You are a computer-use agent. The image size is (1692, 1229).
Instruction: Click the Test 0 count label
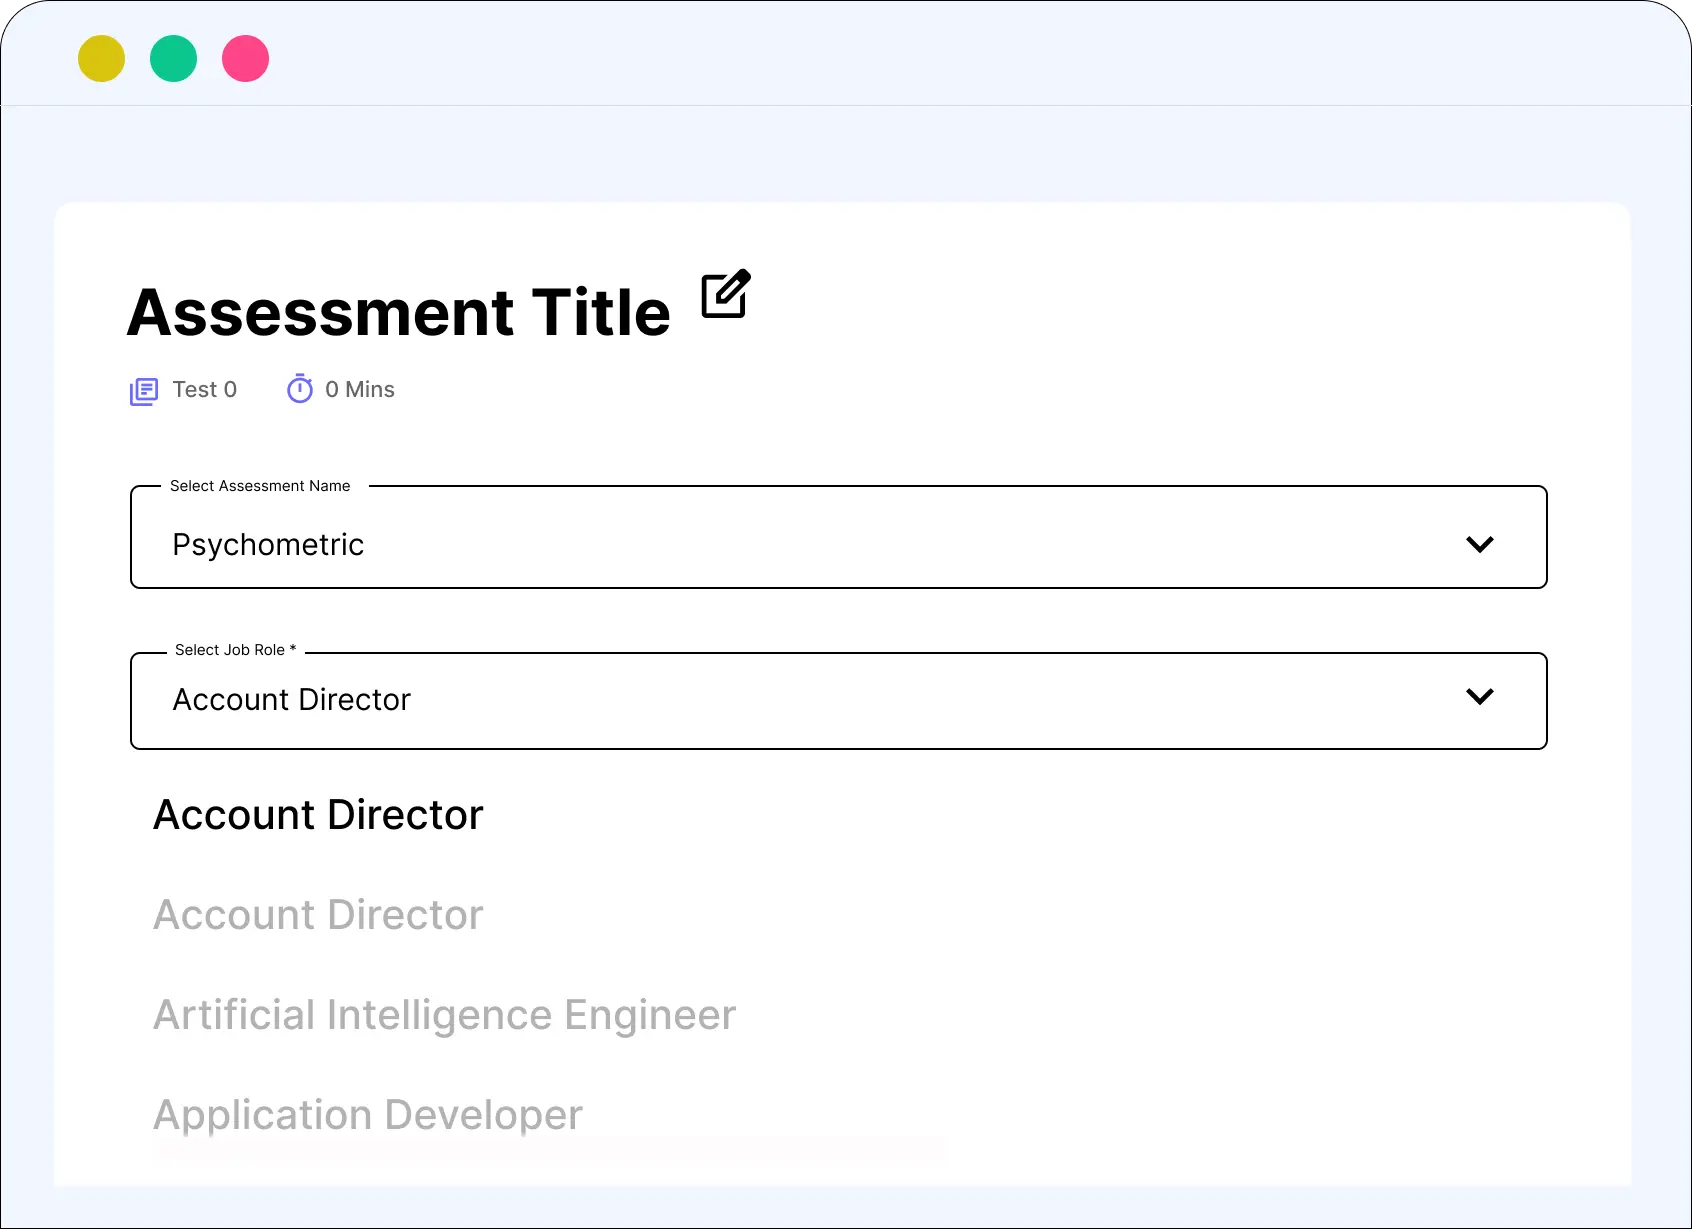point(204,390)
